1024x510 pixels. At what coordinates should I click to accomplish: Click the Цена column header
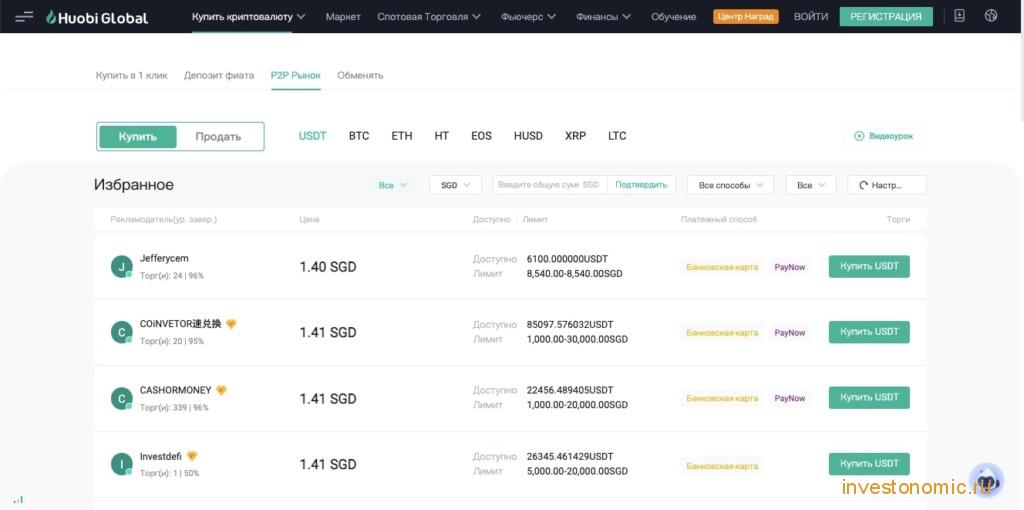pyautogui.click(x=310, y=219)
